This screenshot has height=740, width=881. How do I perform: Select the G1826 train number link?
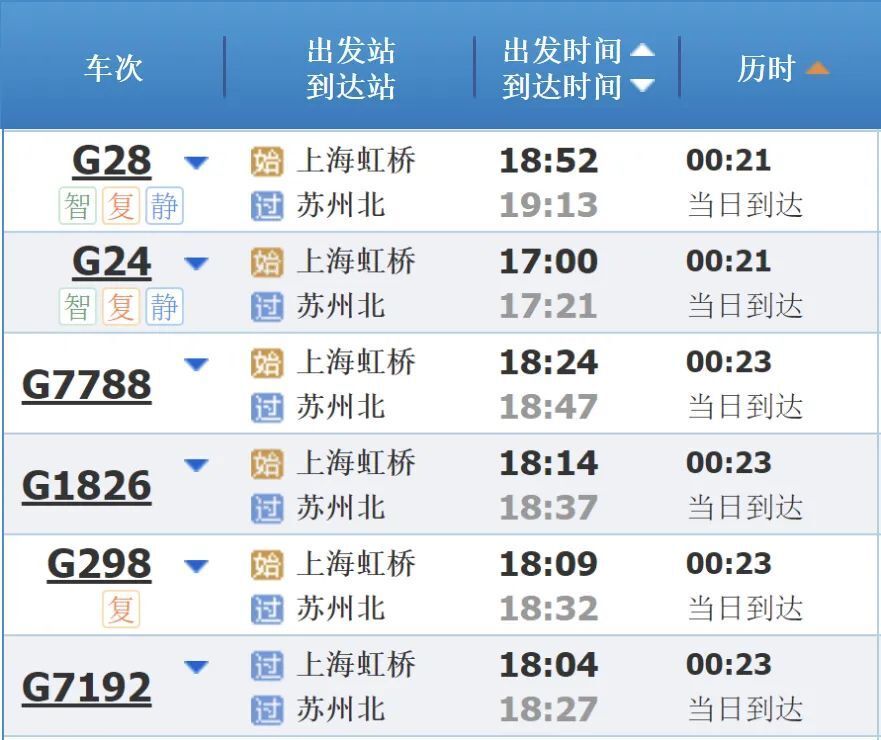[x=85, y=484]
